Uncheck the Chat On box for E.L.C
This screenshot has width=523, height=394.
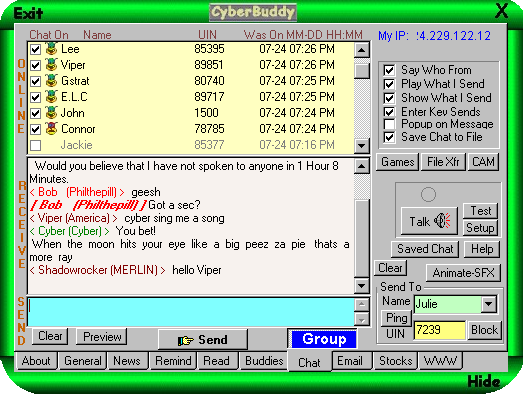tap(35, 97)
